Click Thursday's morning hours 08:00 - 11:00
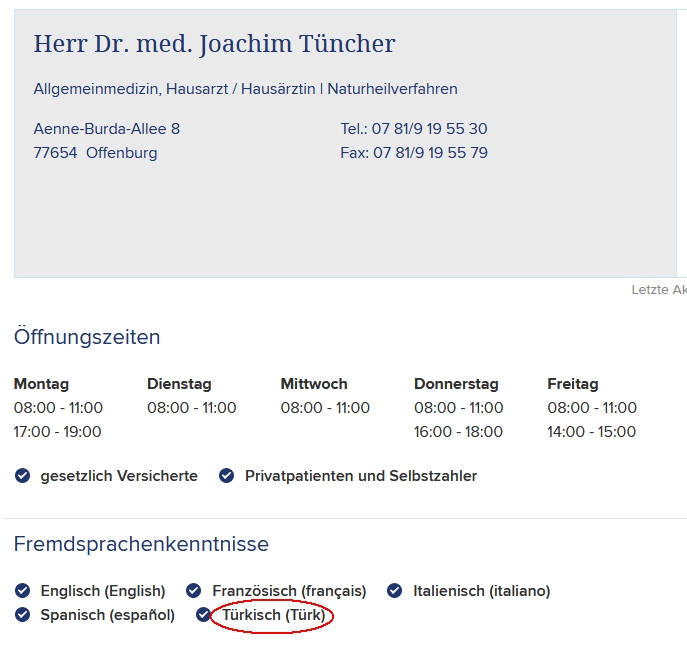 tap(459, 408)
